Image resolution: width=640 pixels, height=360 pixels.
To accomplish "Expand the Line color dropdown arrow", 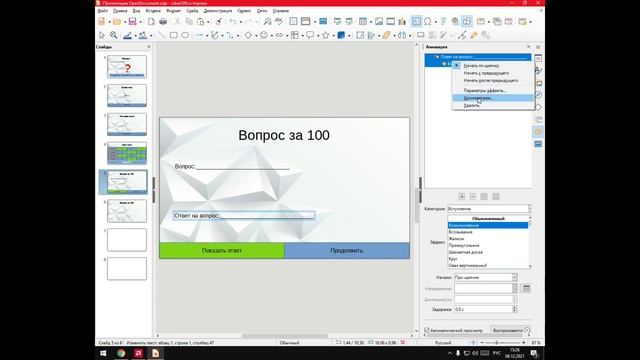I will point(136,36).
